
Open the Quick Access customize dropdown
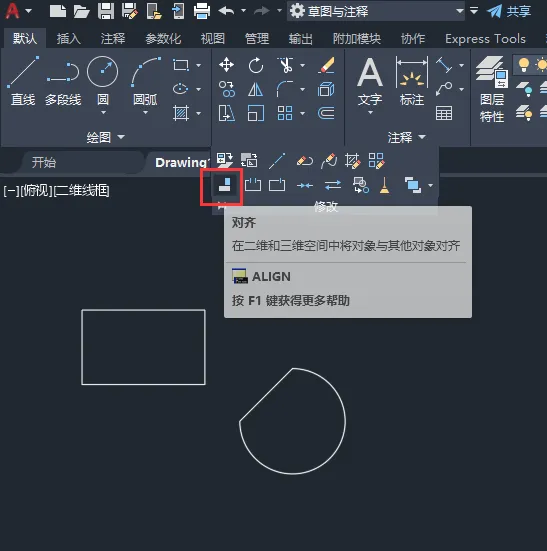click(474, 11)
